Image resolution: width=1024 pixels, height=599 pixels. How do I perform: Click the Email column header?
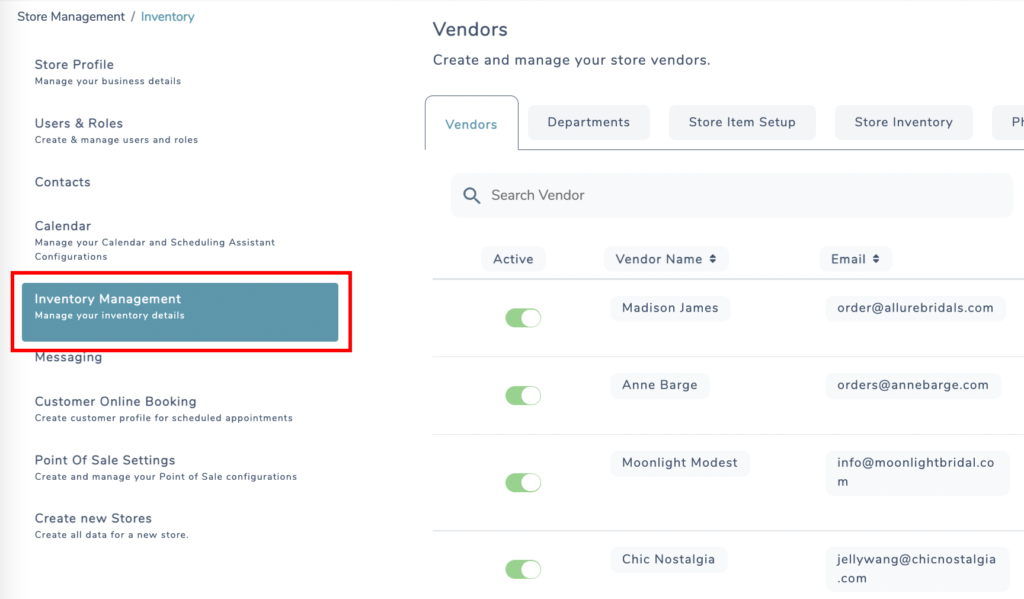point(855,259)
